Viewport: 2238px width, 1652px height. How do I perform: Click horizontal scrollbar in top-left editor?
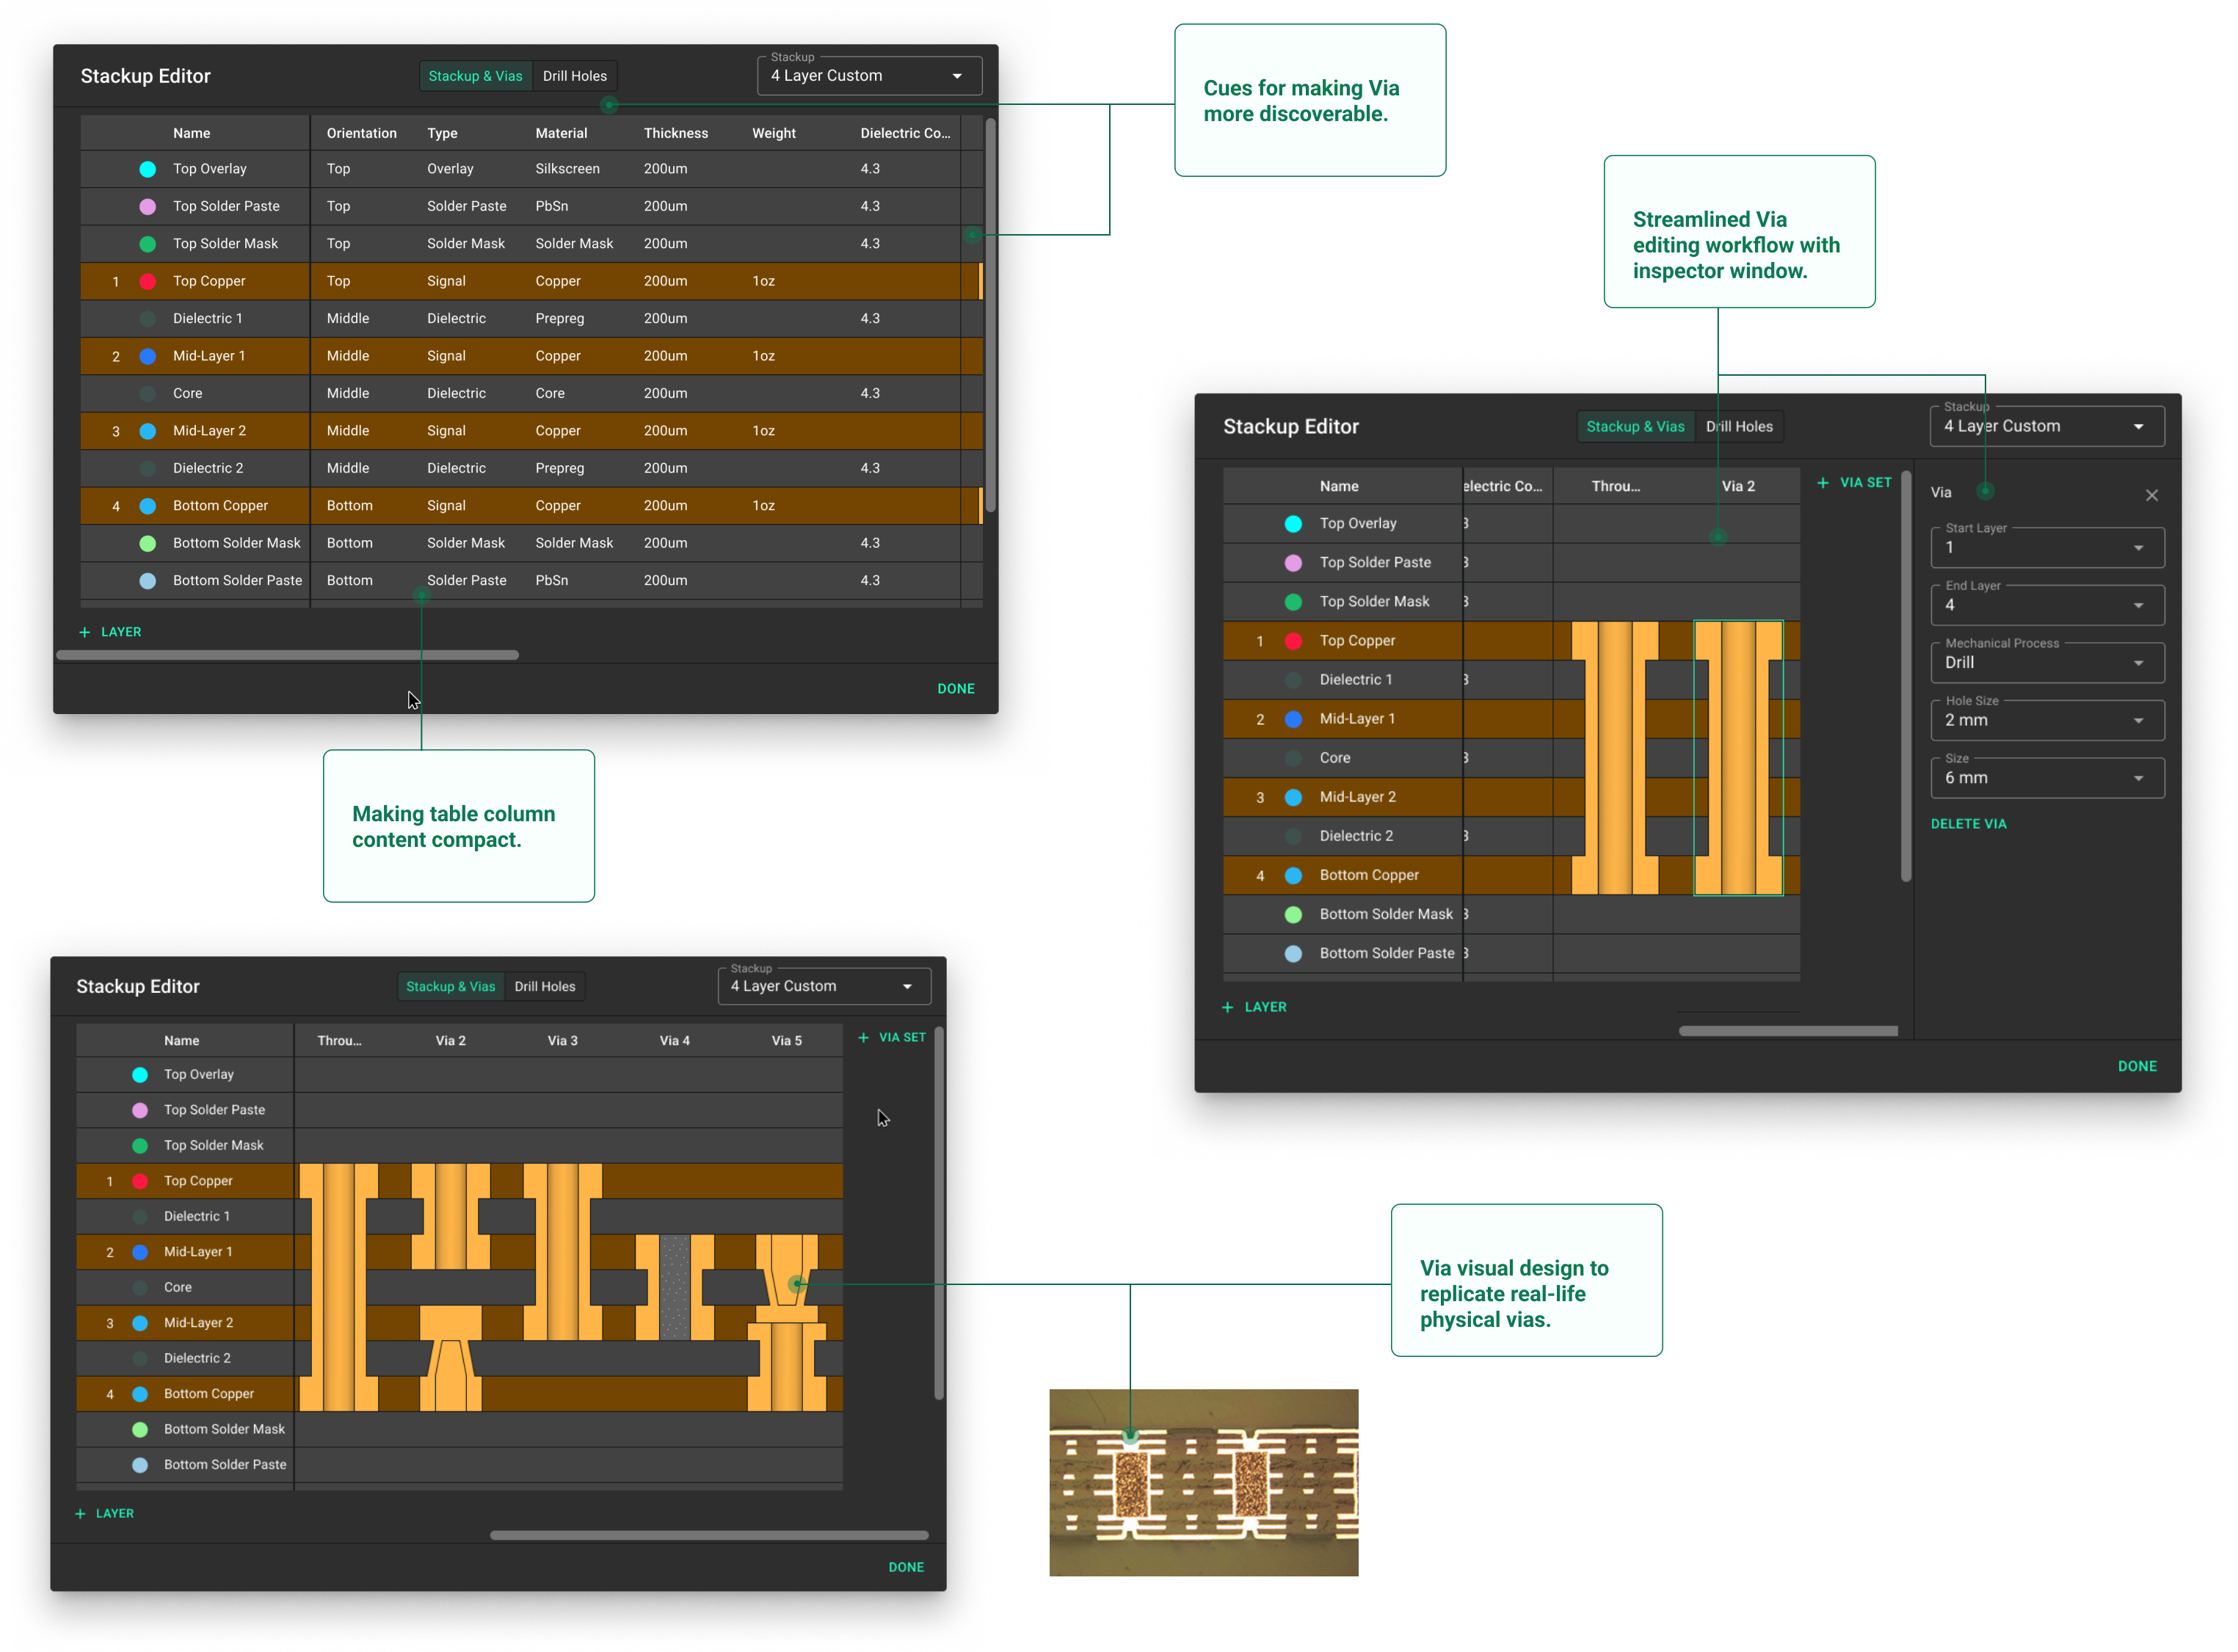pyautogui.click(x=288, y=655)
